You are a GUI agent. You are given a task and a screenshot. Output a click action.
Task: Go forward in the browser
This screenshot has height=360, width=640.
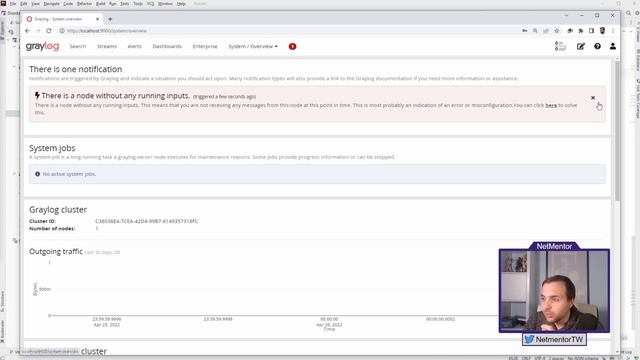pos(38,31)
